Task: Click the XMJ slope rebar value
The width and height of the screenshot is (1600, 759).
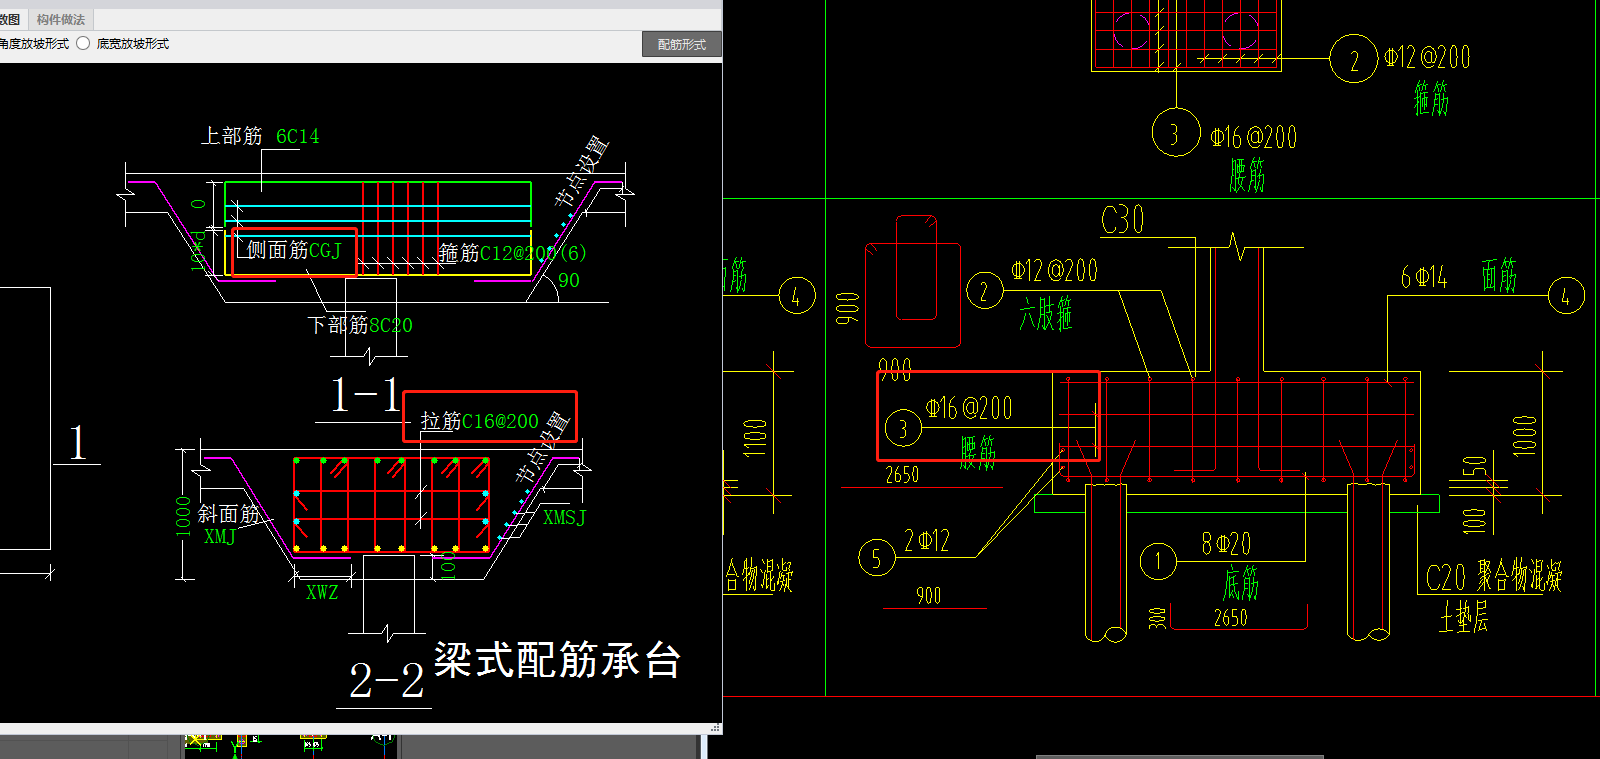Action: coord(220,536)
